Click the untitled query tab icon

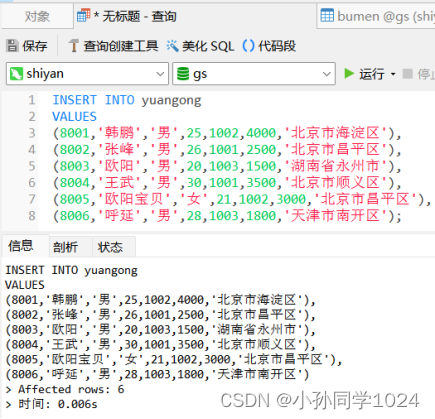pyautogui.click(x=83, y=16)
